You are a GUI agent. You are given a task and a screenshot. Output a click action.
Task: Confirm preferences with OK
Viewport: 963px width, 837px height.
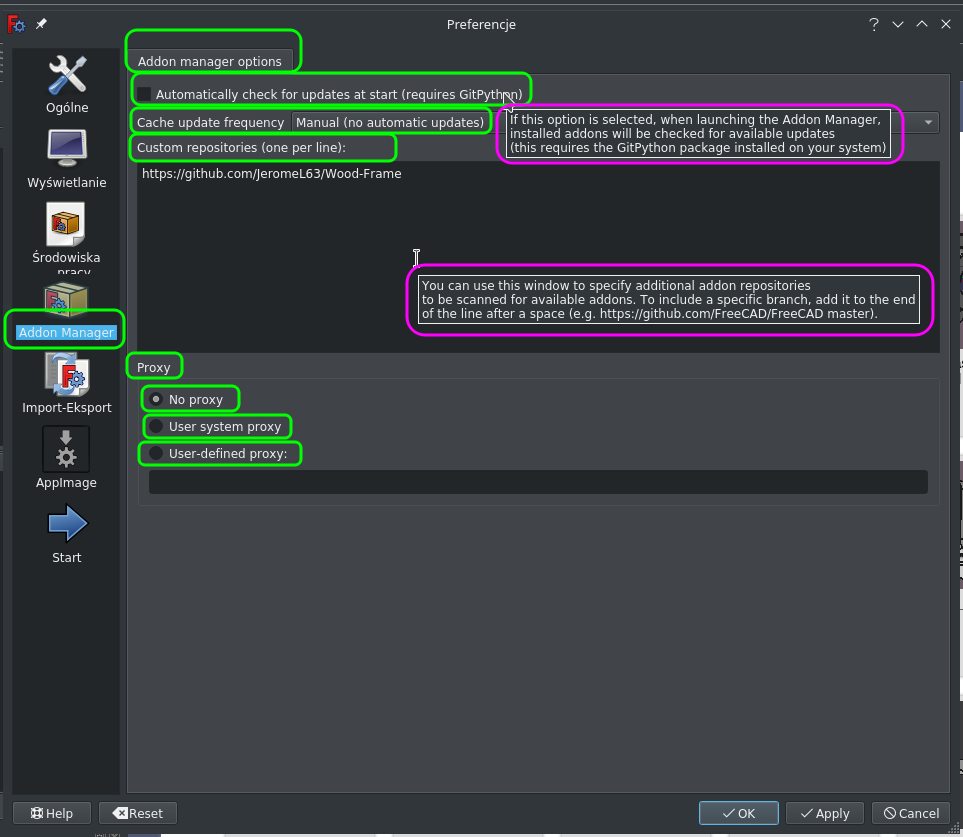738,813
